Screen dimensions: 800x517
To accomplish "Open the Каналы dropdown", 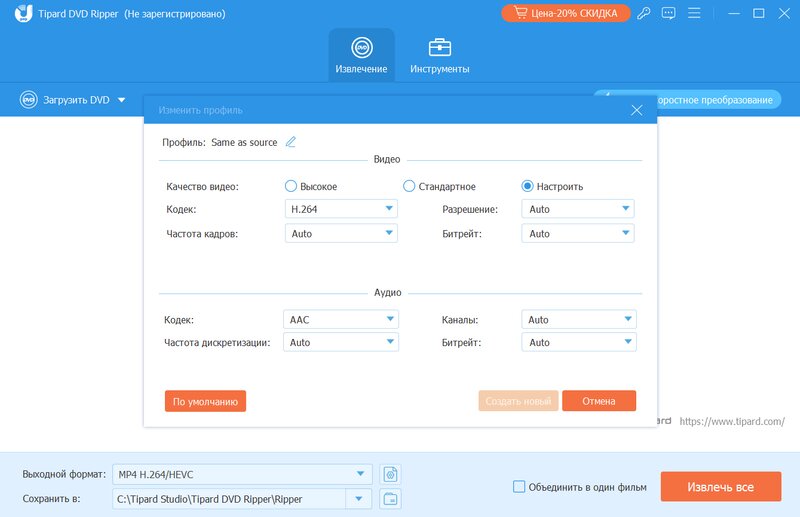I will point(579,319).
